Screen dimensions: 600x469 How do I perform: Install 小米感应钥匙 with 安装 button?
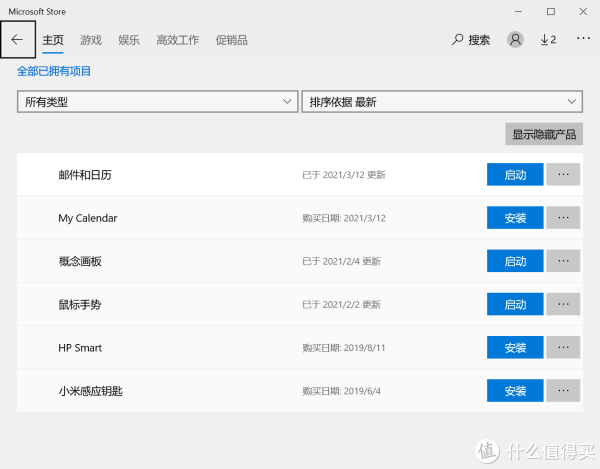tap(515, 391)
